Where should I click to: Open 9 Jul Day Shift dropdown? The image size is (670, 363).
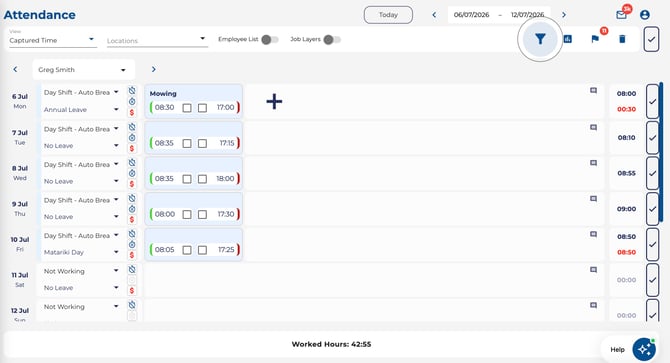[x=81, y=200]
